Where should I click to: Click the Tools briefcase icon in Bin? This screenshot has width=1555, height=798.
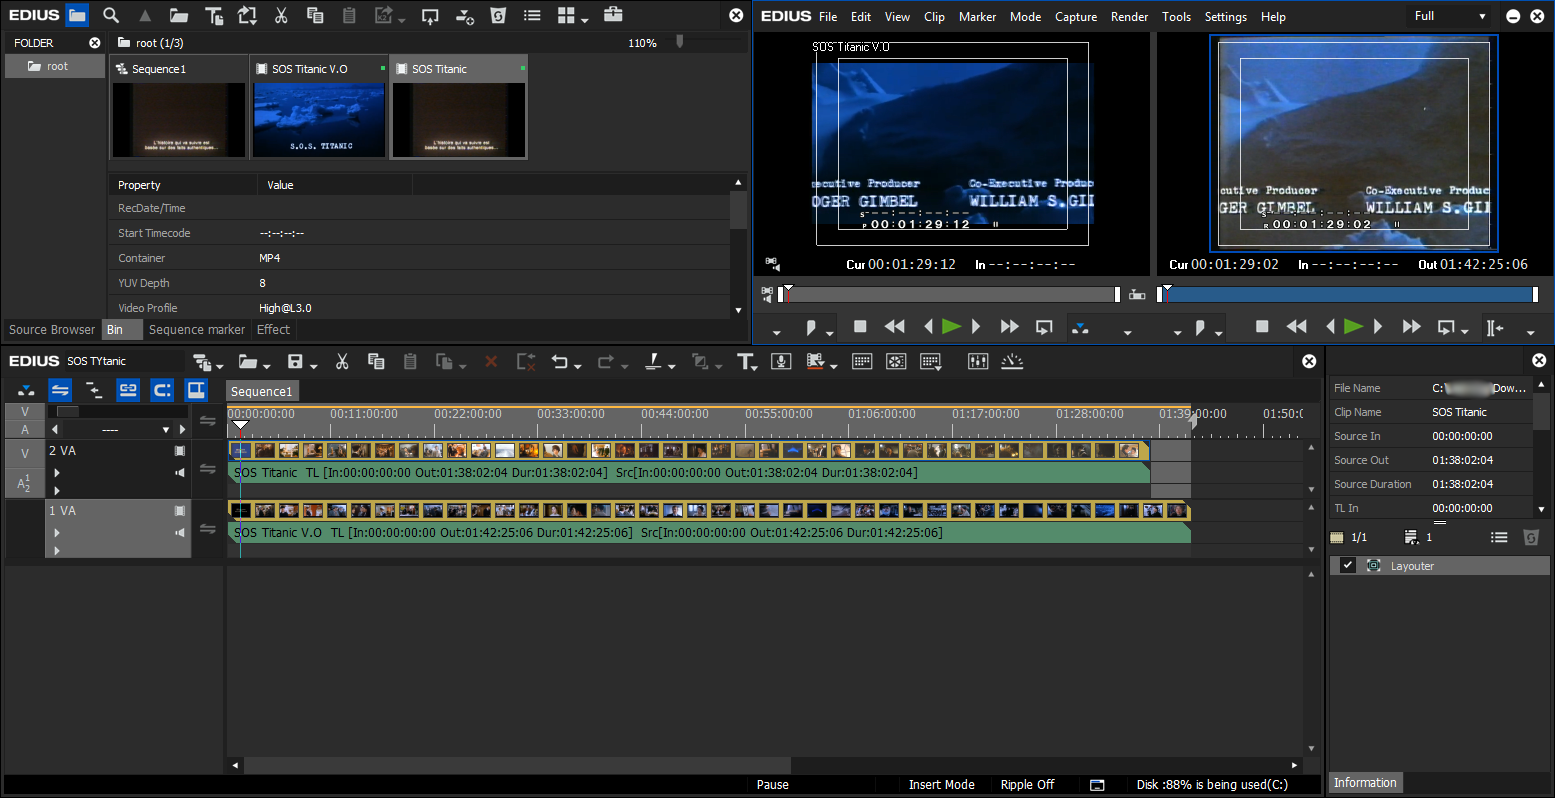[613, 14]
